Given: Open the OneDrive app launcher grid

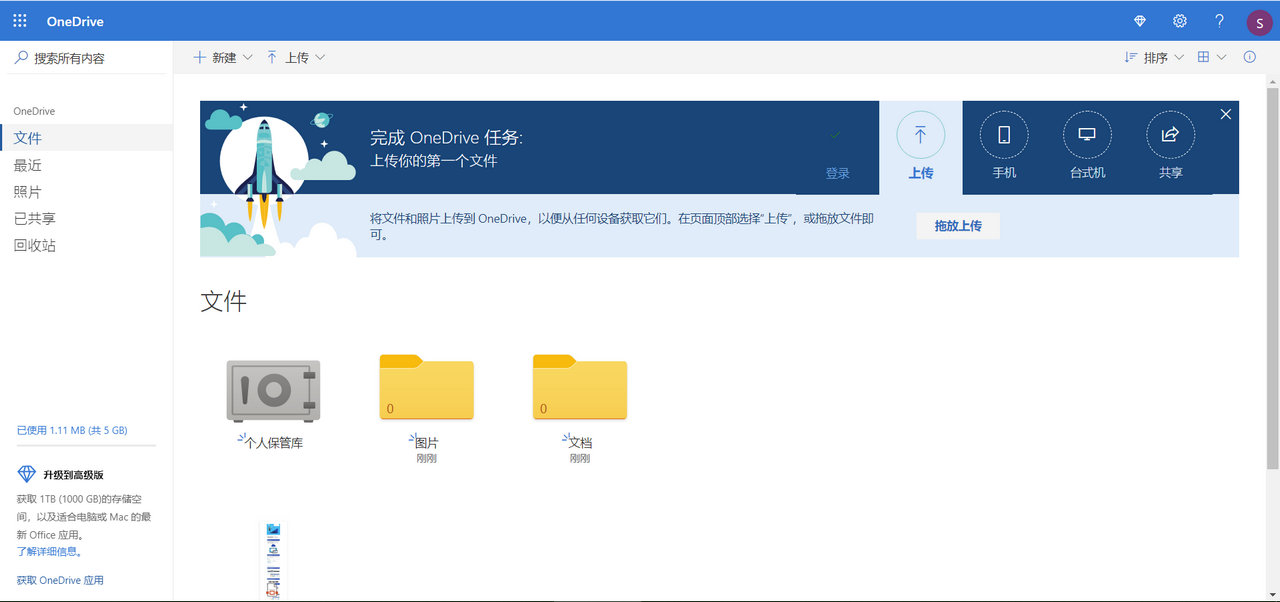Looking at the screenshot, I should 19,20.
